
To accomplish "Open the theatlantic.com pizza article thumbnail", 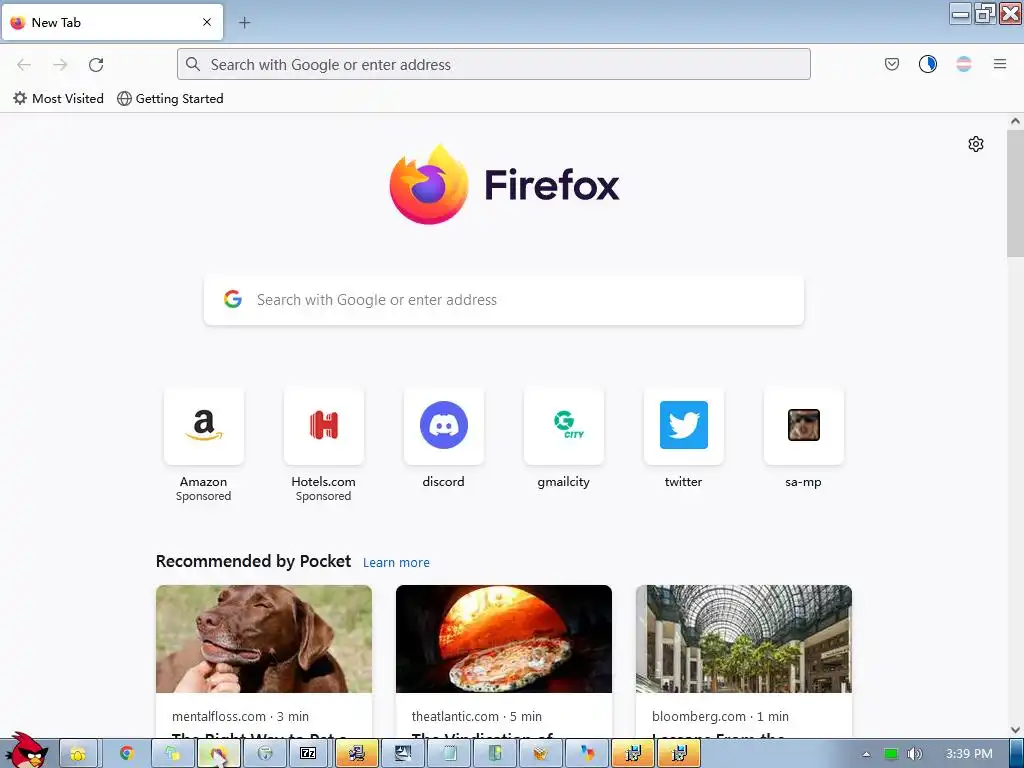I will (x=504, y=639).
